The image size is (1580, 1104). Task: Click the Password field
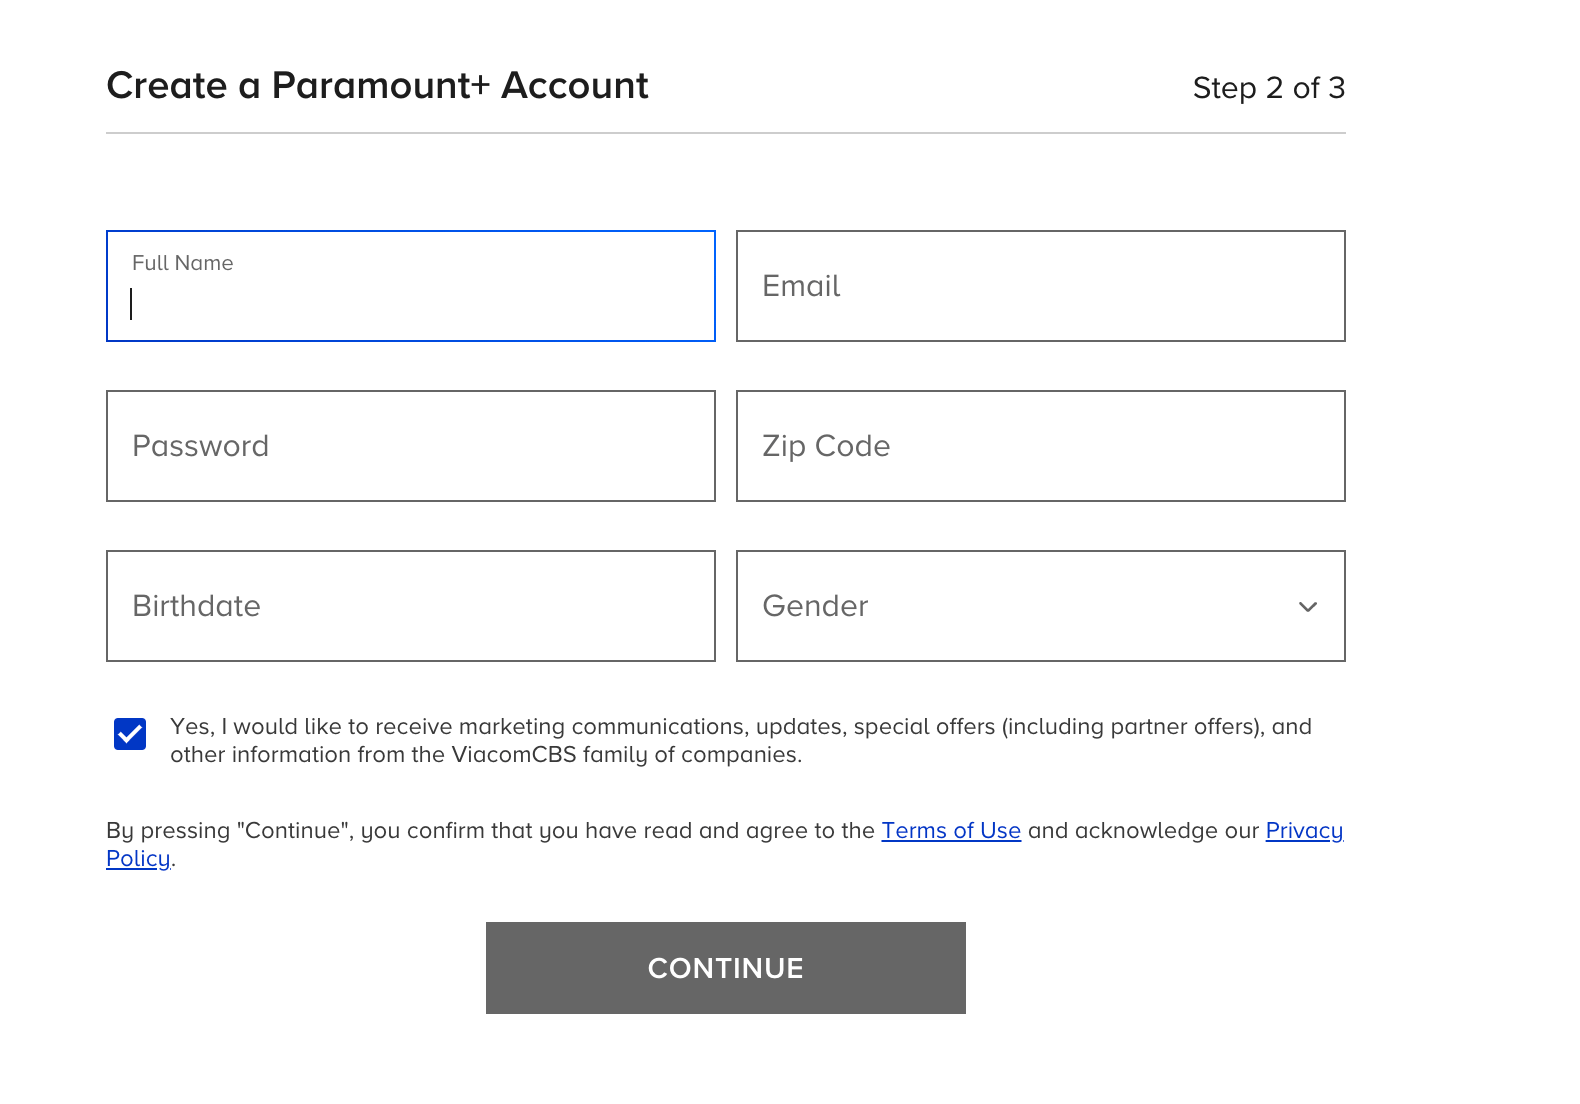coord(410,446)
